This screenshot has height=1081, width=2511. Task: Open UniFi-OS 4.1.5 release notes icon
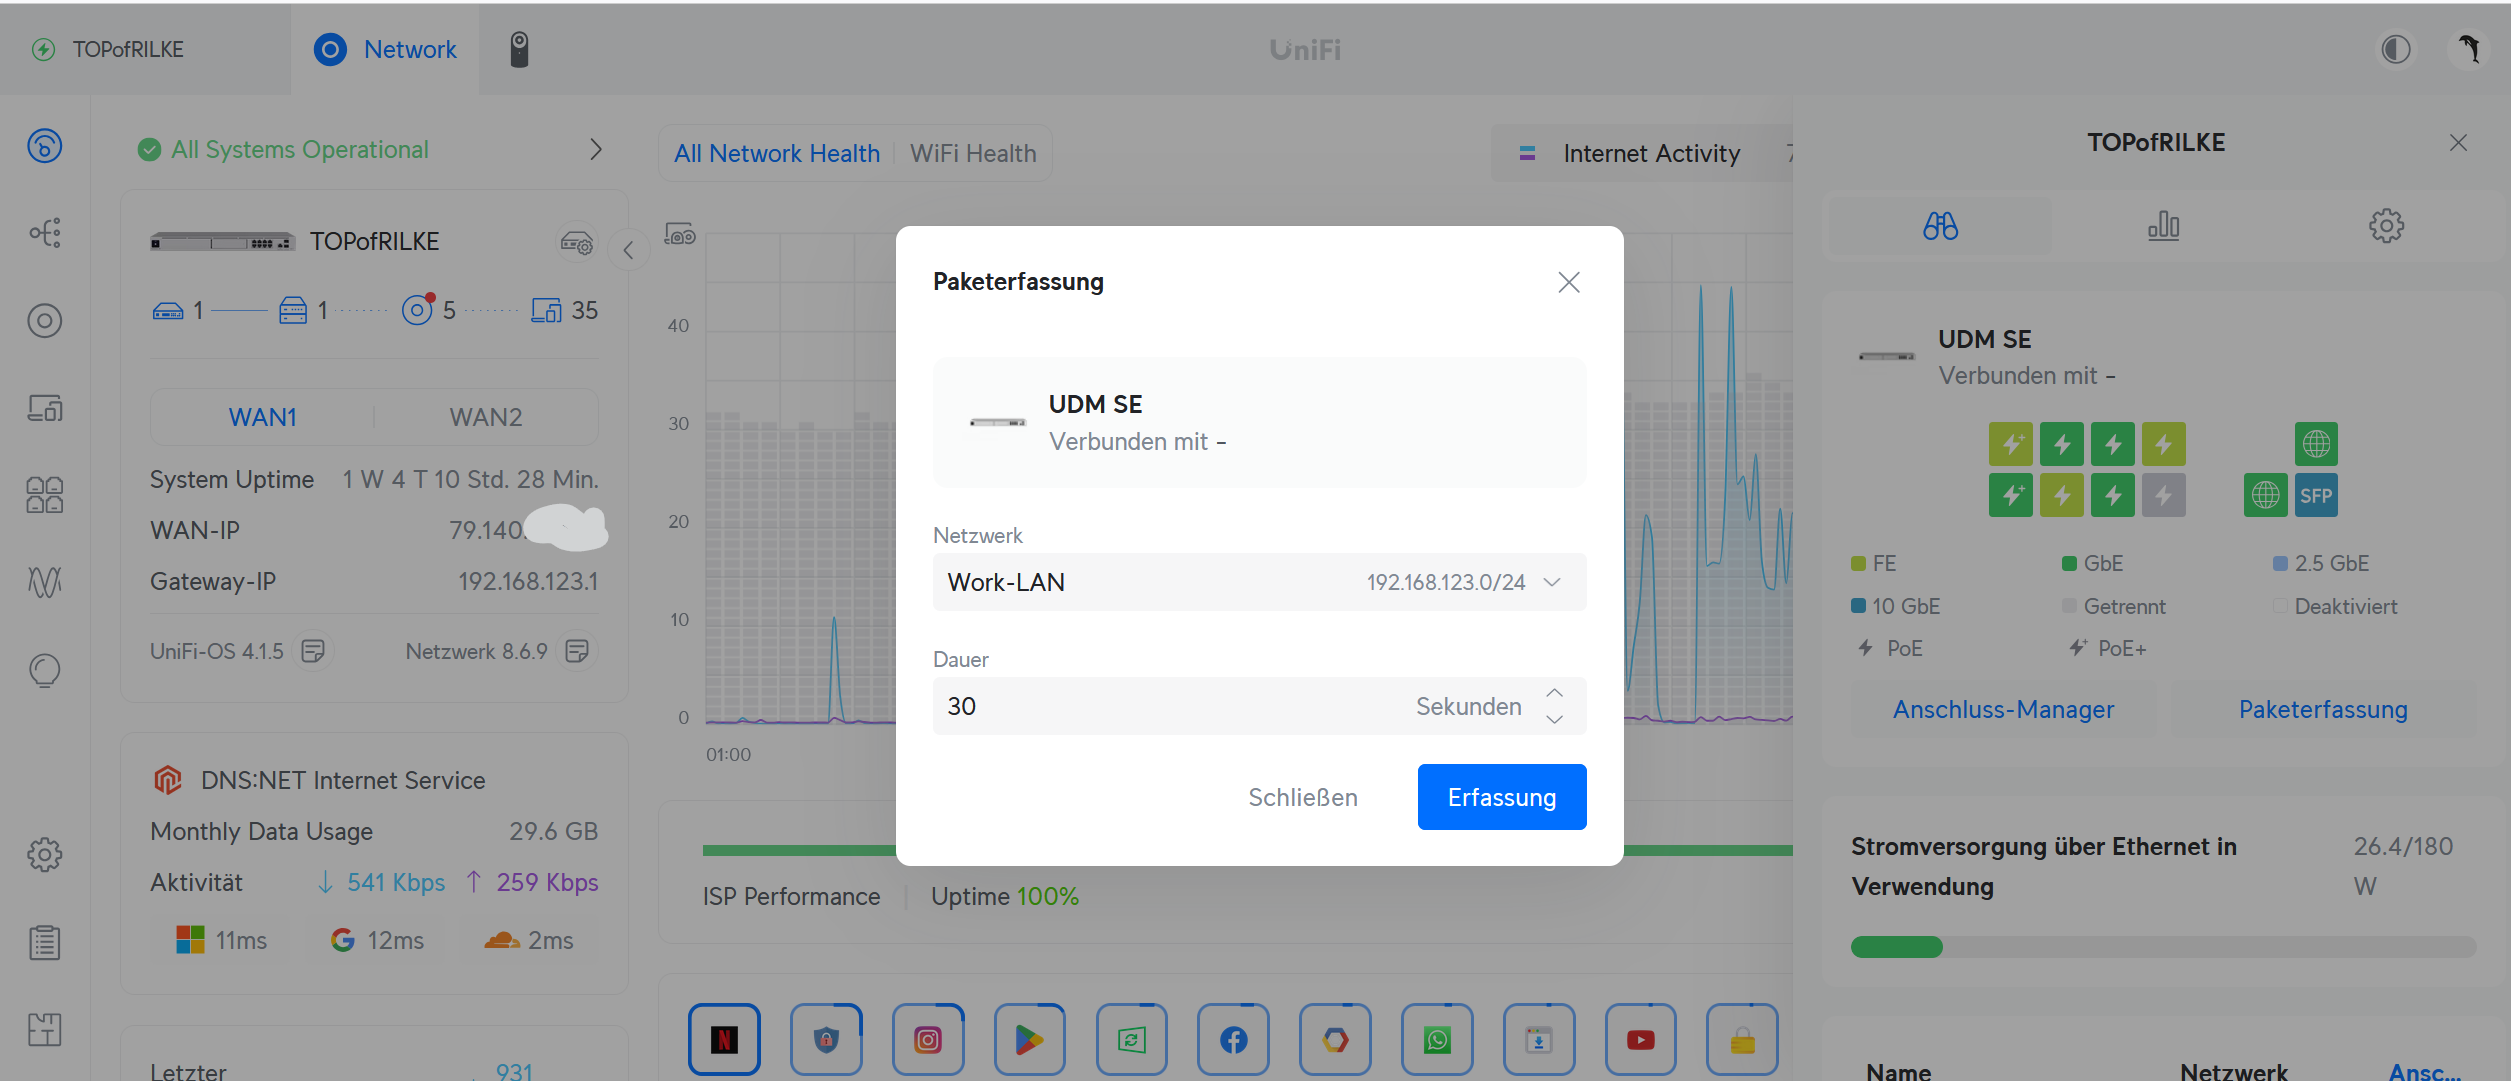pos(313,651)
